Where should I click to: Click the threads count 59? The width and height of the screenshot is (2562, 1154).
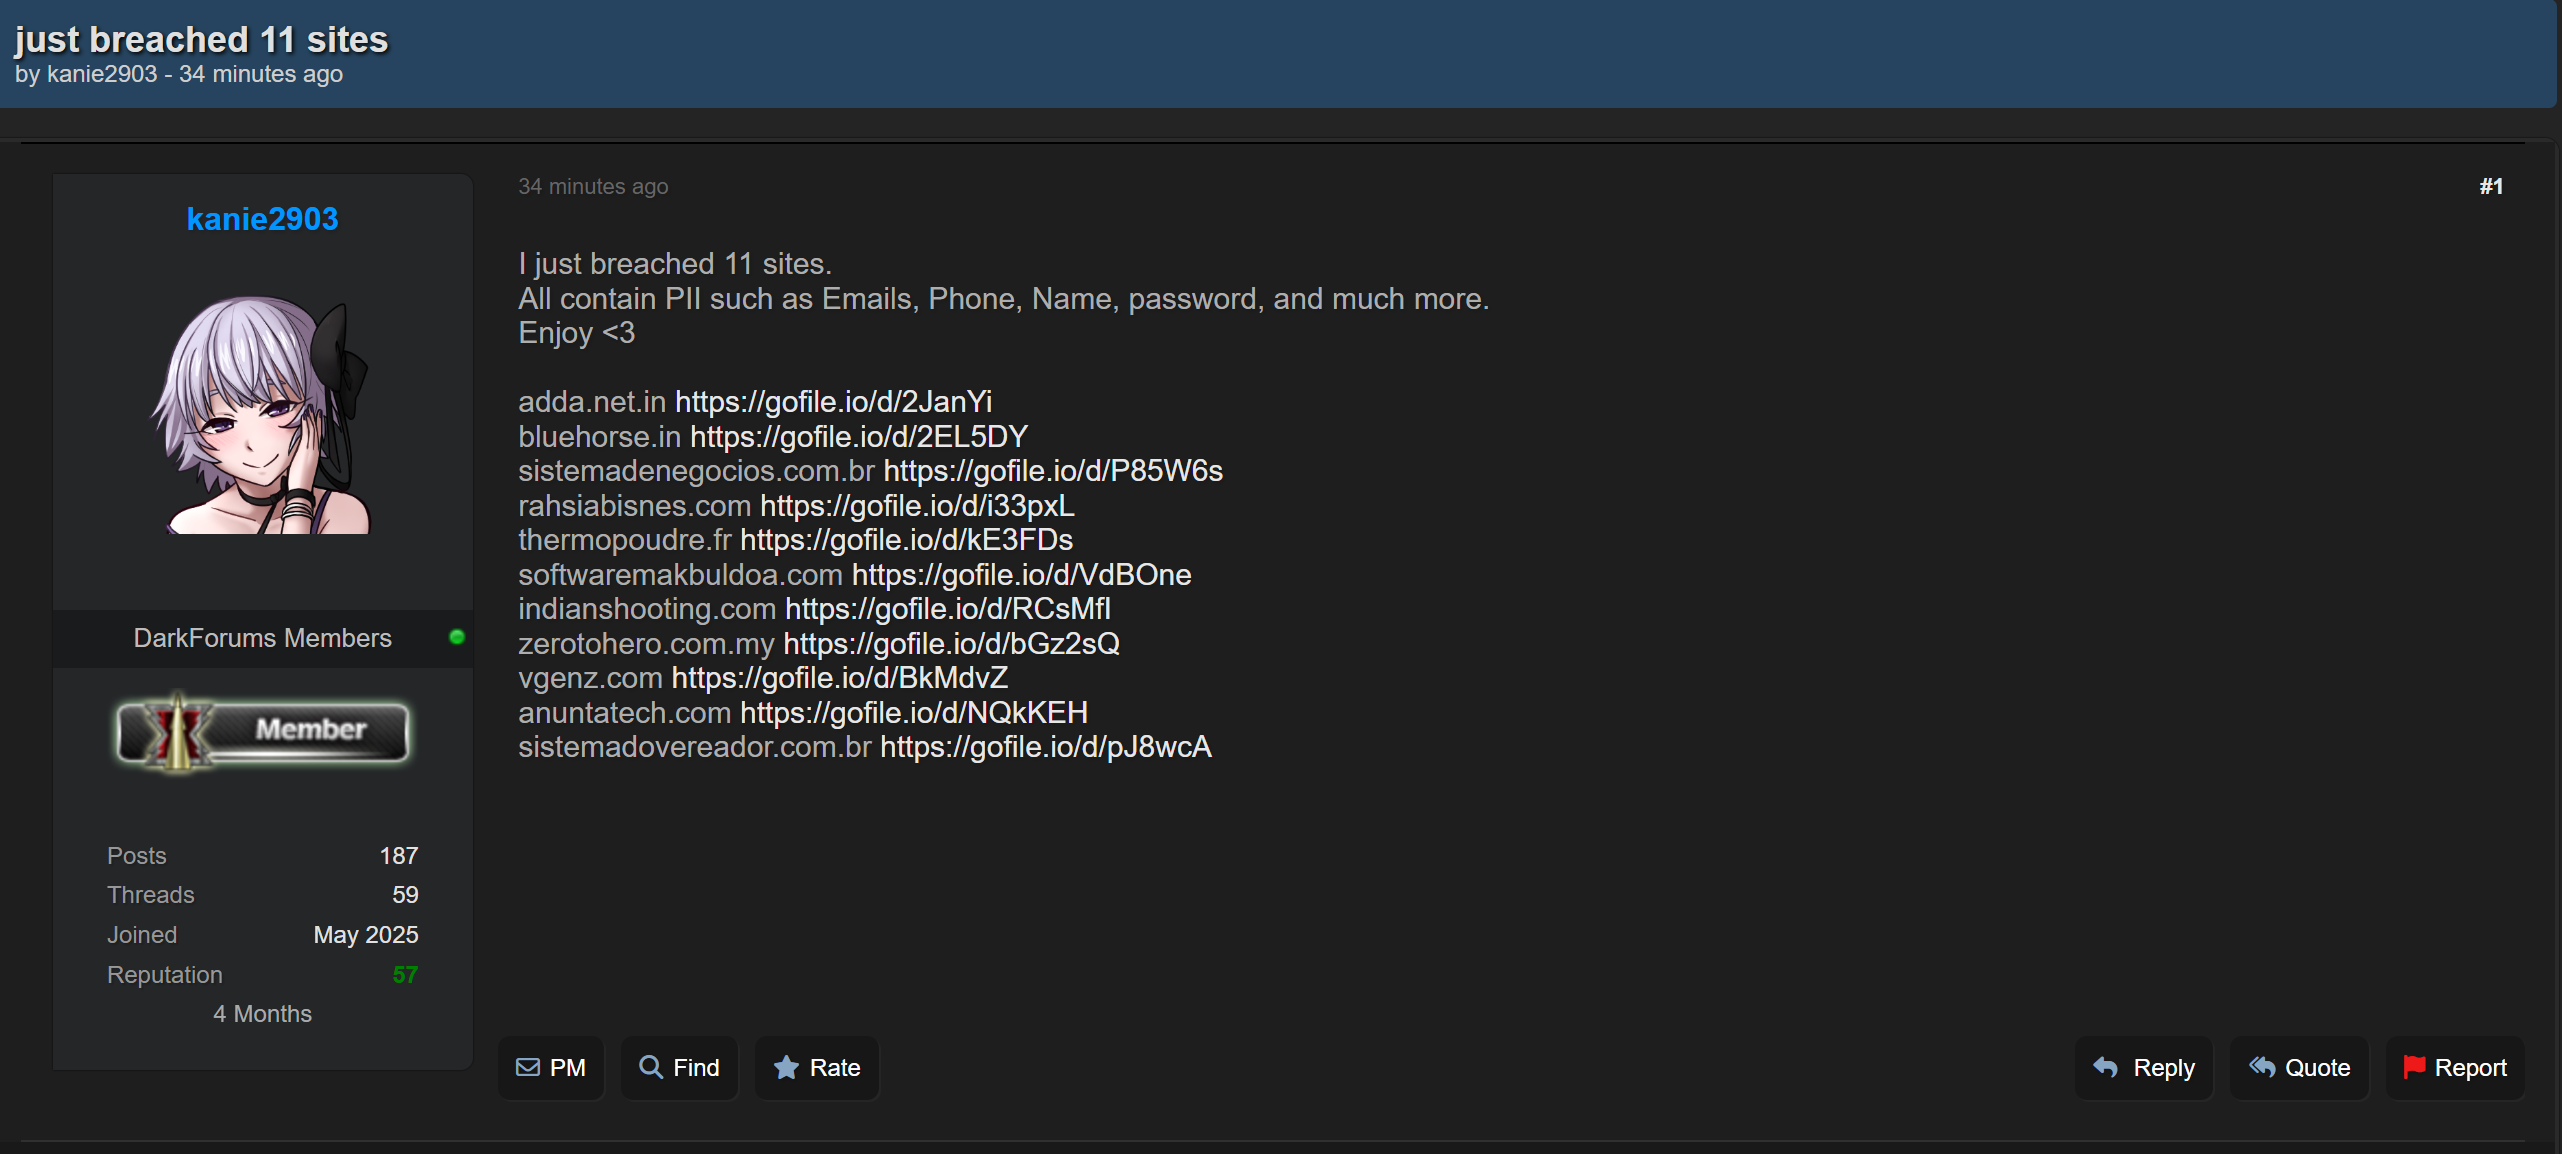coord(405,894)
